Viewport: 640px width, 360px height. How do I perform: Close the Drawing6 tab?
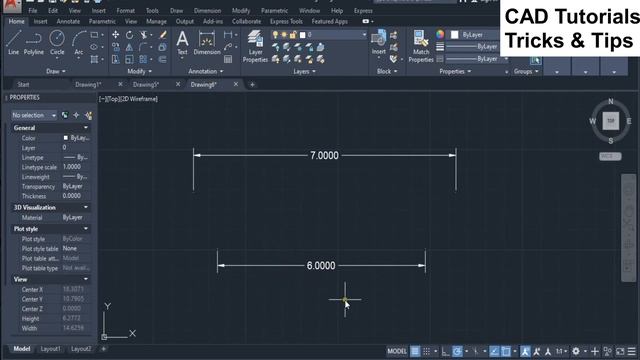pos(236,84)
